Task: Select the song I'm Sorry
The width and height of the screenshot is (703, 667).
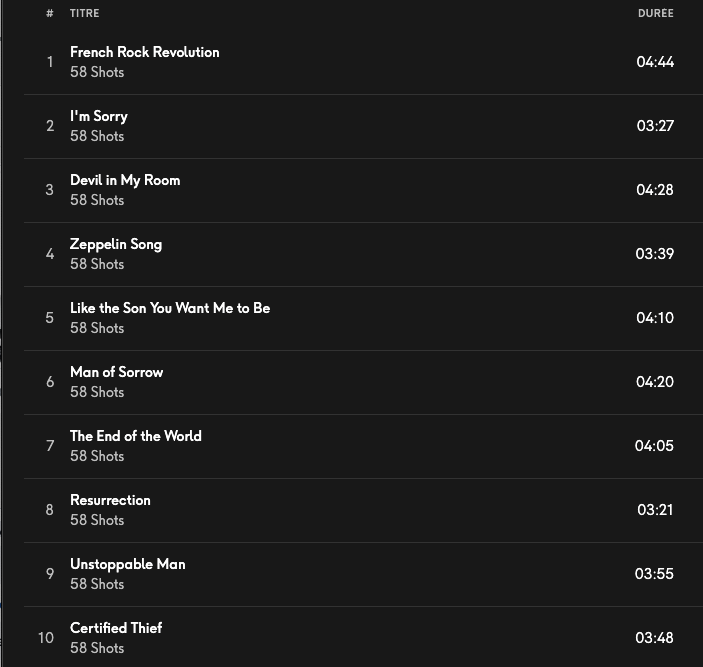Action: 98,116
